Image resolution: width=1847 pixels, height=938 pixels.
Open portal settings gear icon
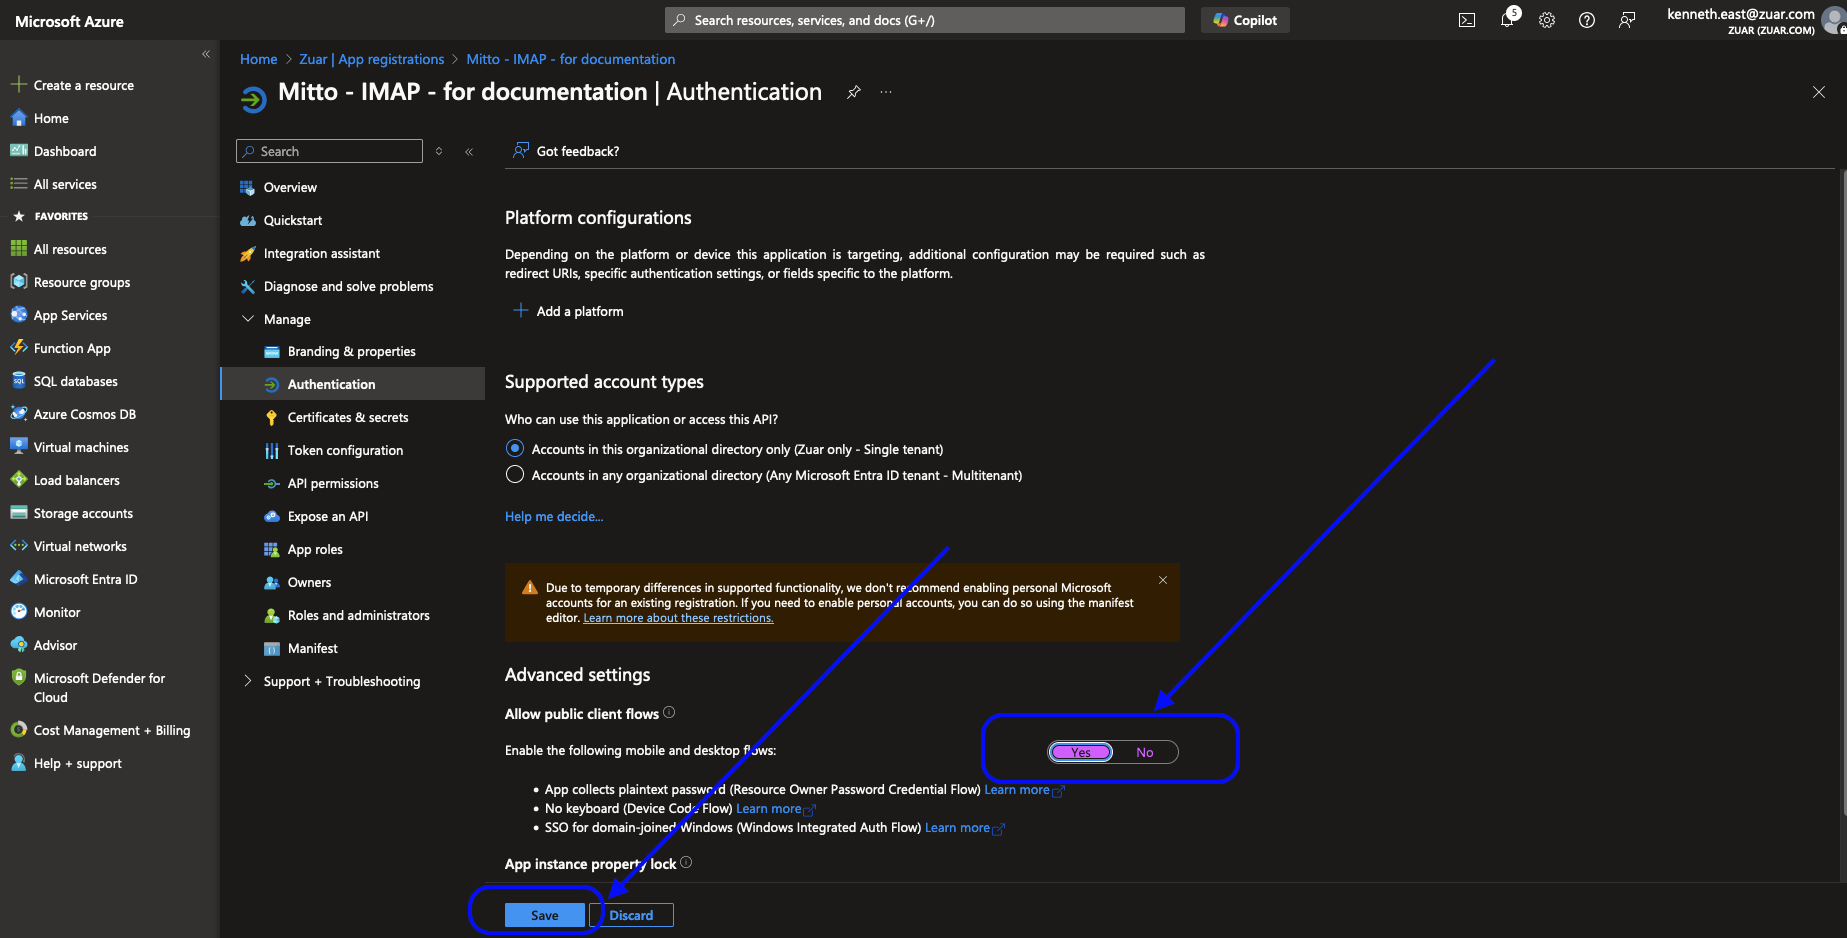[1547, 20]
